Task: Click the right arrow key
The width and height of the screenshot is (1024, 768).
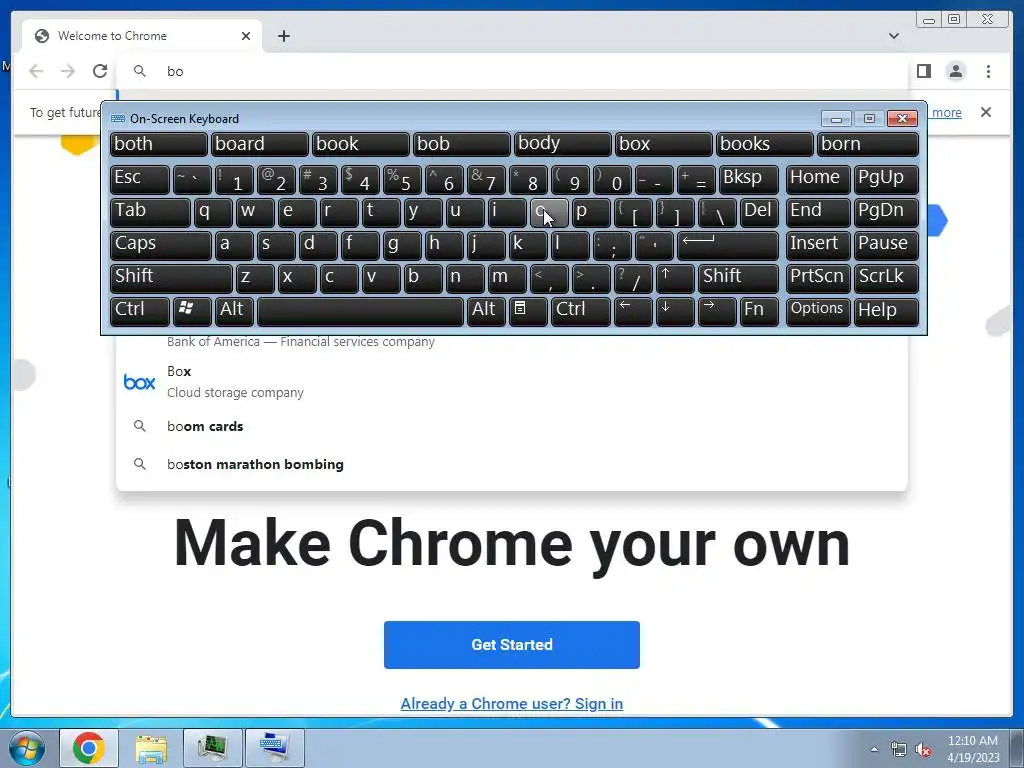Action: [x=717, y=312]
